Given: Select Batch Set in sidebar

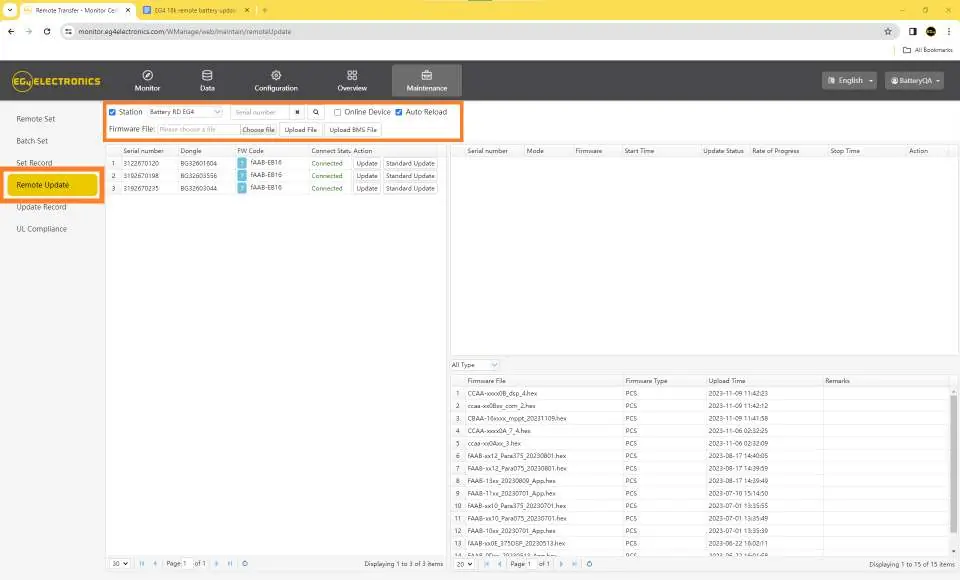Looking at the screenshot, I should 32,141.
